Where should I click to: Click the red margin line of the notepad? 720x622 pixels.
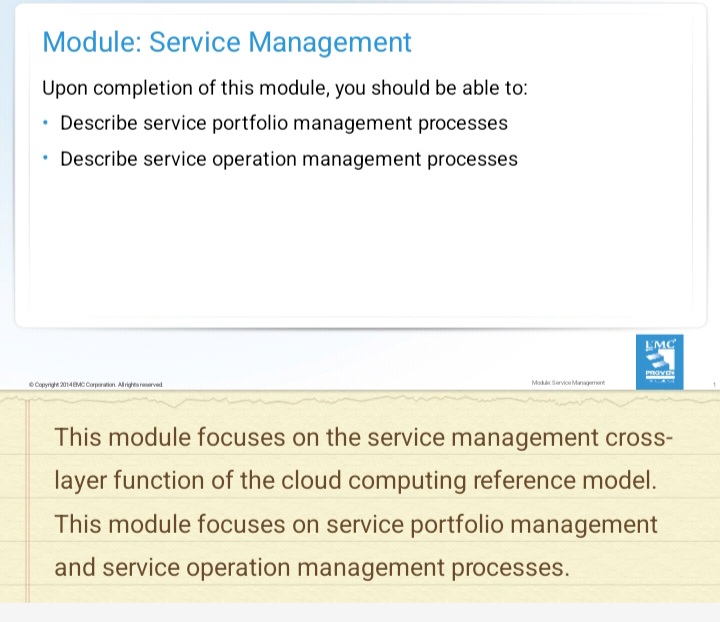coord(28,500)
